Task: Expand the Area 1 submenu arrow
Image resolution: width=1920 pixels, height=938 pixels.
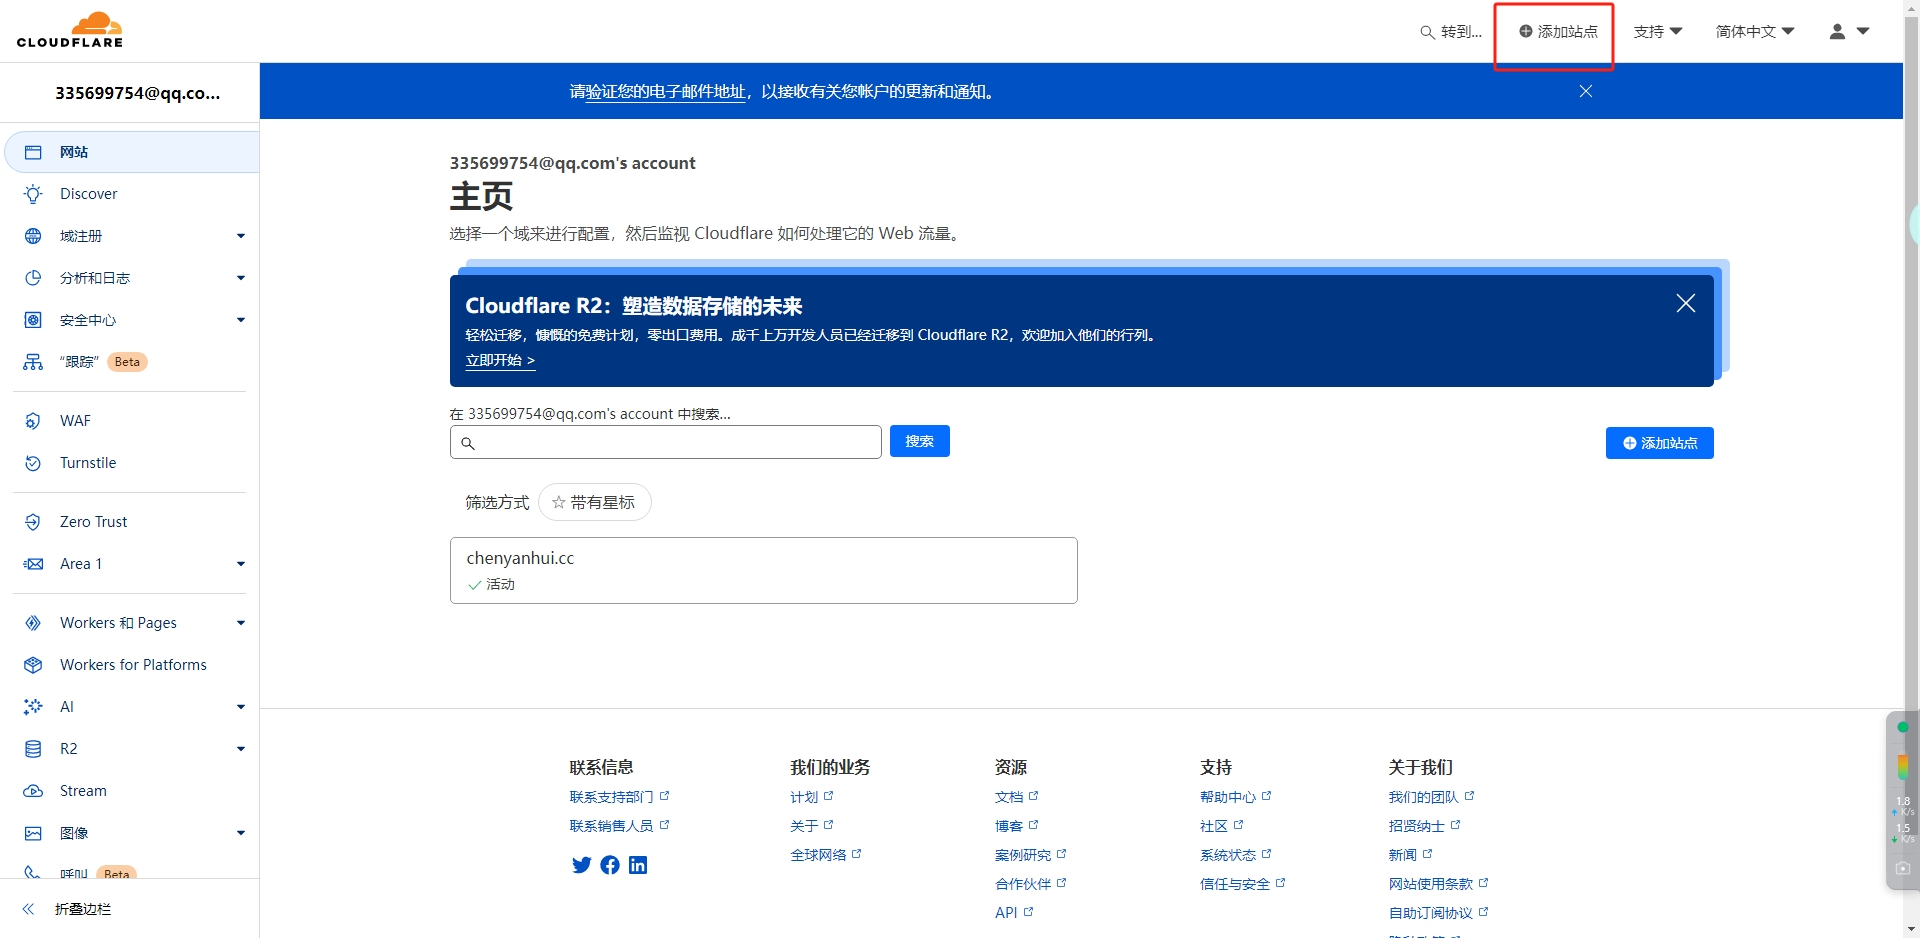Action: pos(241,564)
